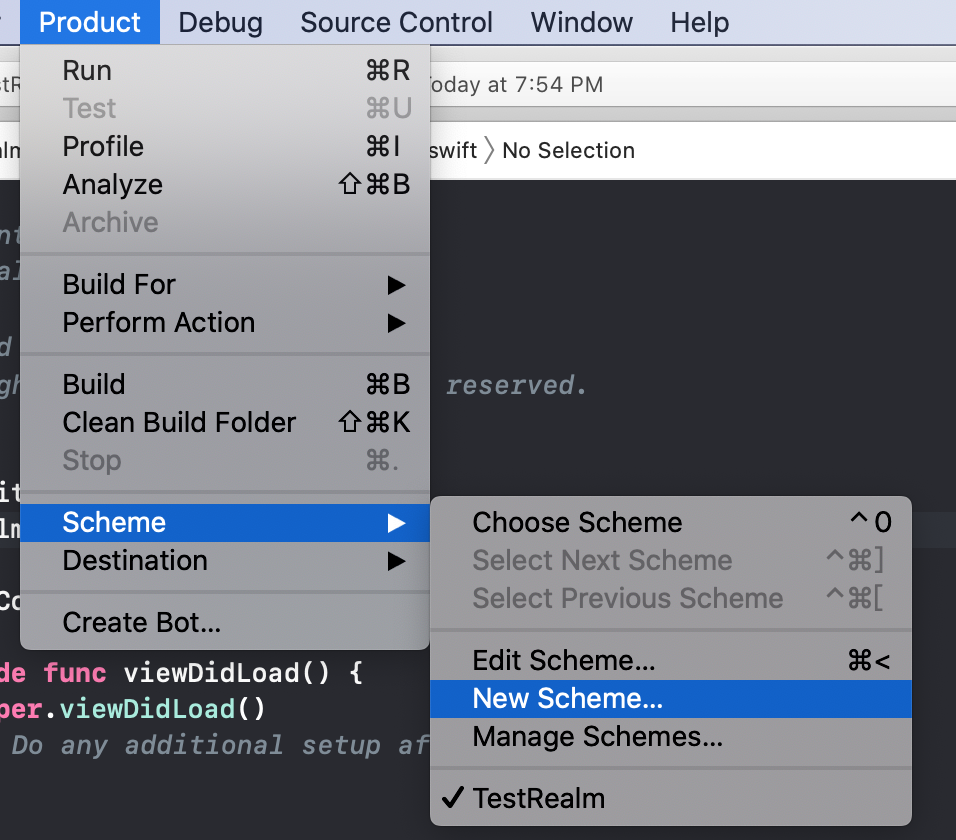Viewport: 956px width, 840px height.
Task: Open the Window menu
Action: pyautogui.click(x=581, y=22)
